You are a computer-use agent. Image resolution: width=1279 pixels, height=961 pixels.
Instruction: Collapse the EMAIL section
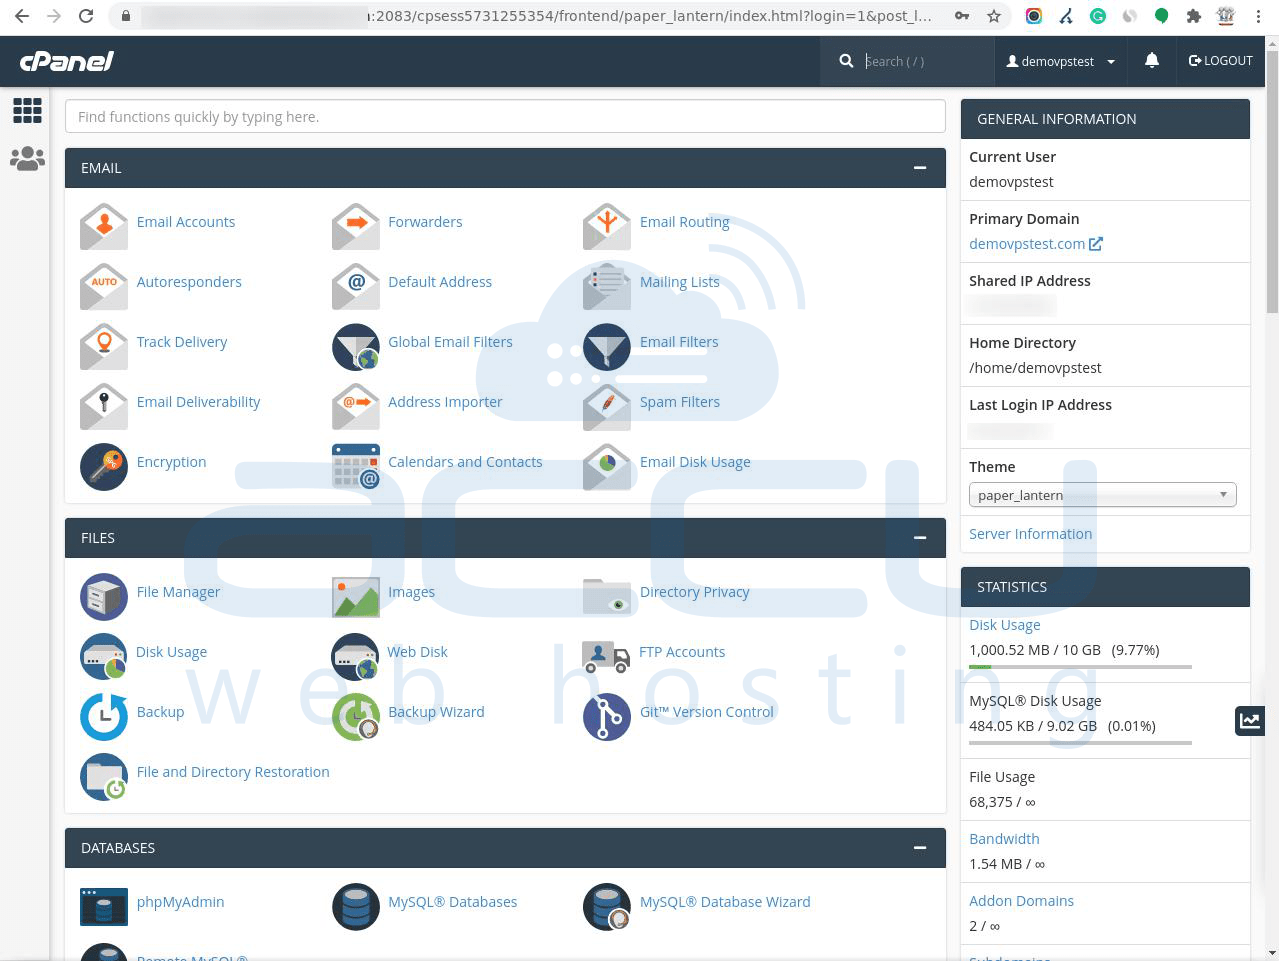point(920,168)
